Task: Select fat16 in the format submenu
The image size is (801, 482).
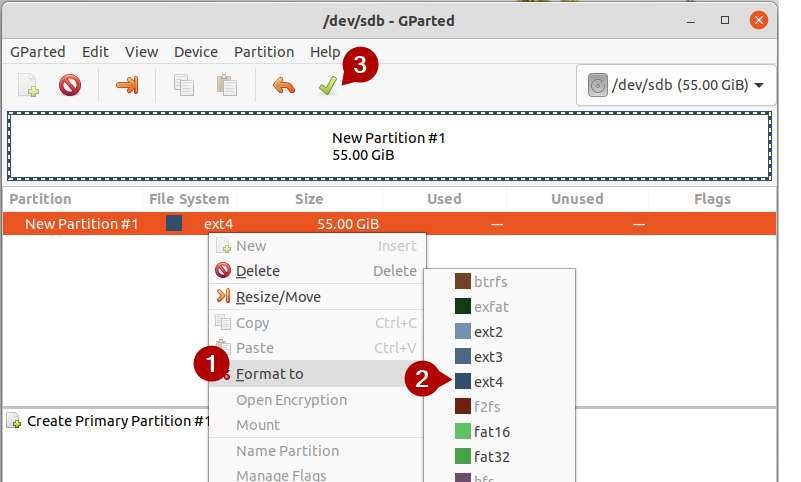Action: [x=500, y=431]
